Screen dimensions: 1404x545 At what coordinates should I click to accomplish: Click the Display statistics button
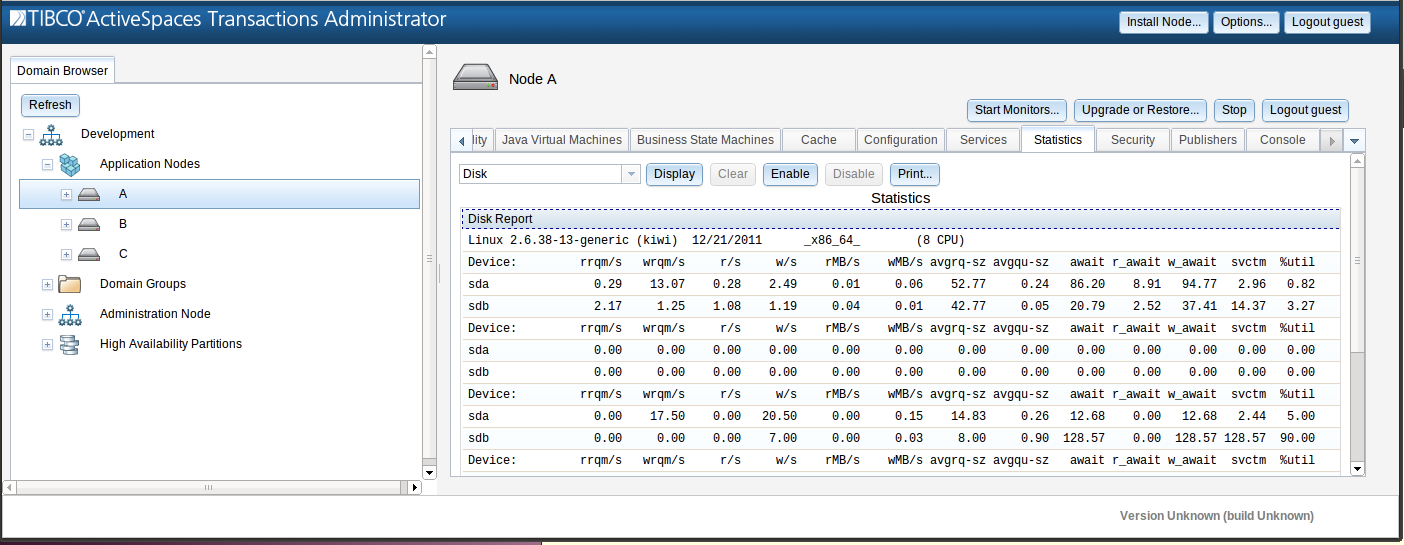click(x=674, y=174)
